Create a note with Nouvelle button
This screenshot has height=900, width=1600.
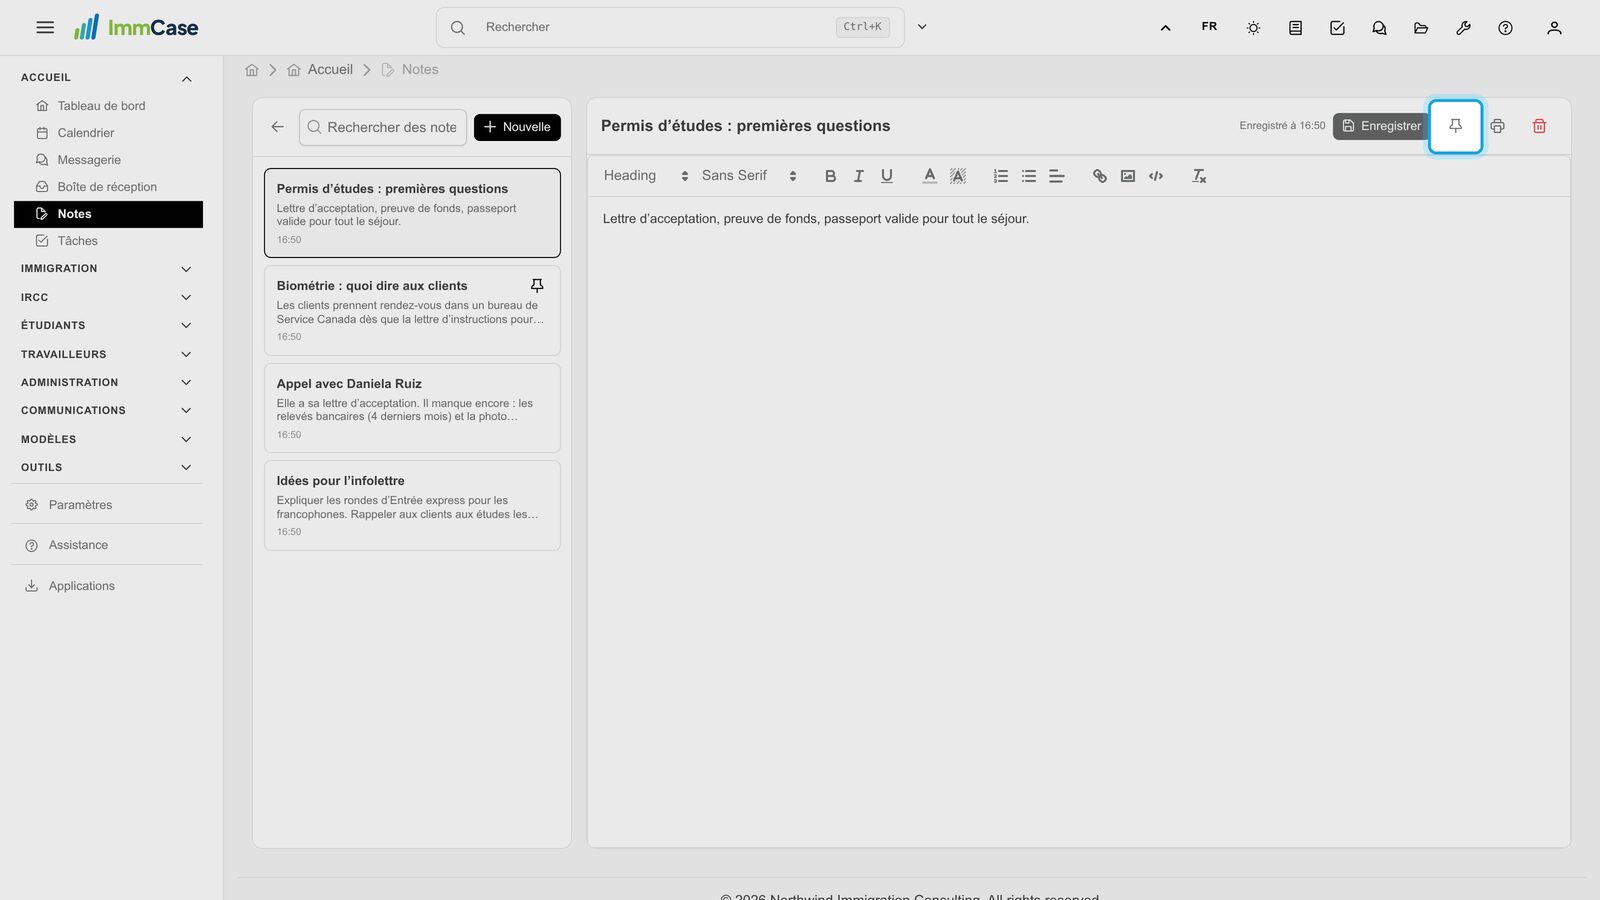[517, 127]
